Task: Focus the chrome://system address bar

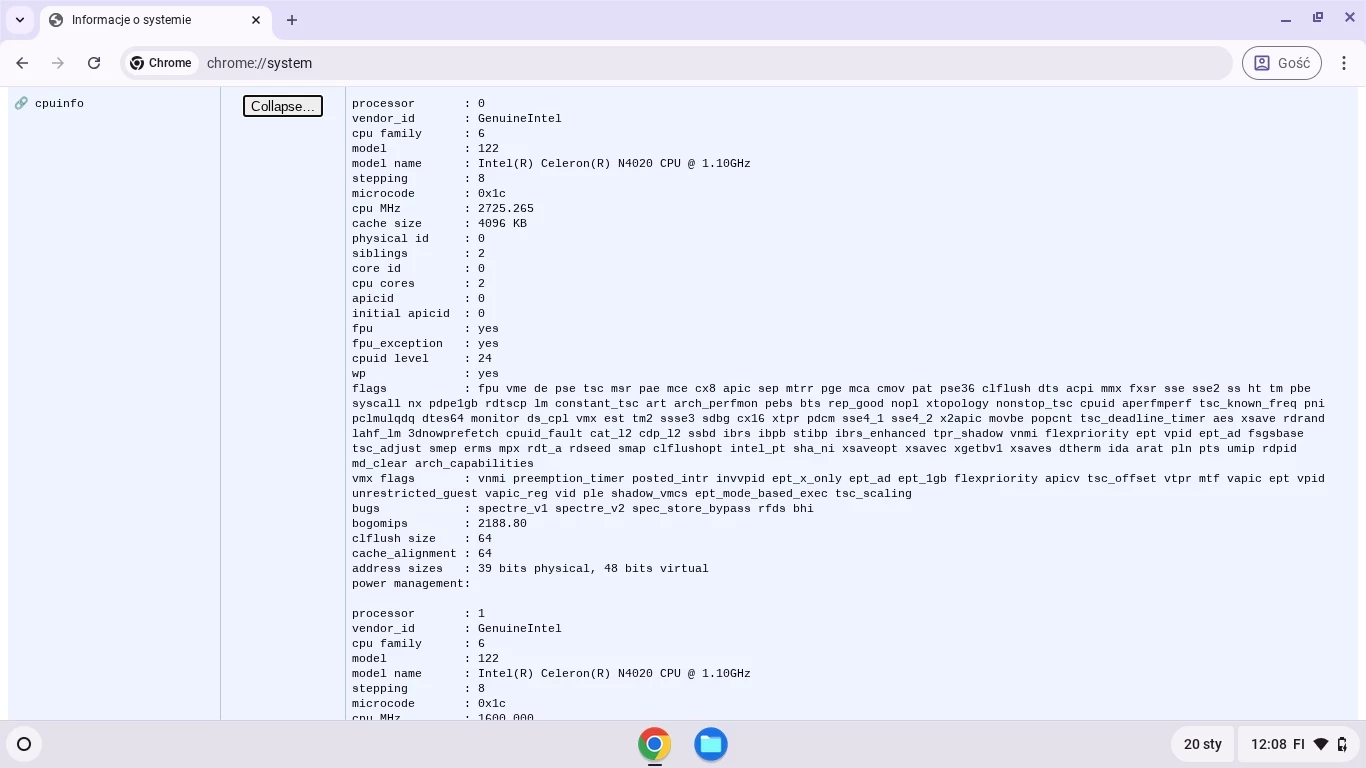Action: tap(700, 63)
